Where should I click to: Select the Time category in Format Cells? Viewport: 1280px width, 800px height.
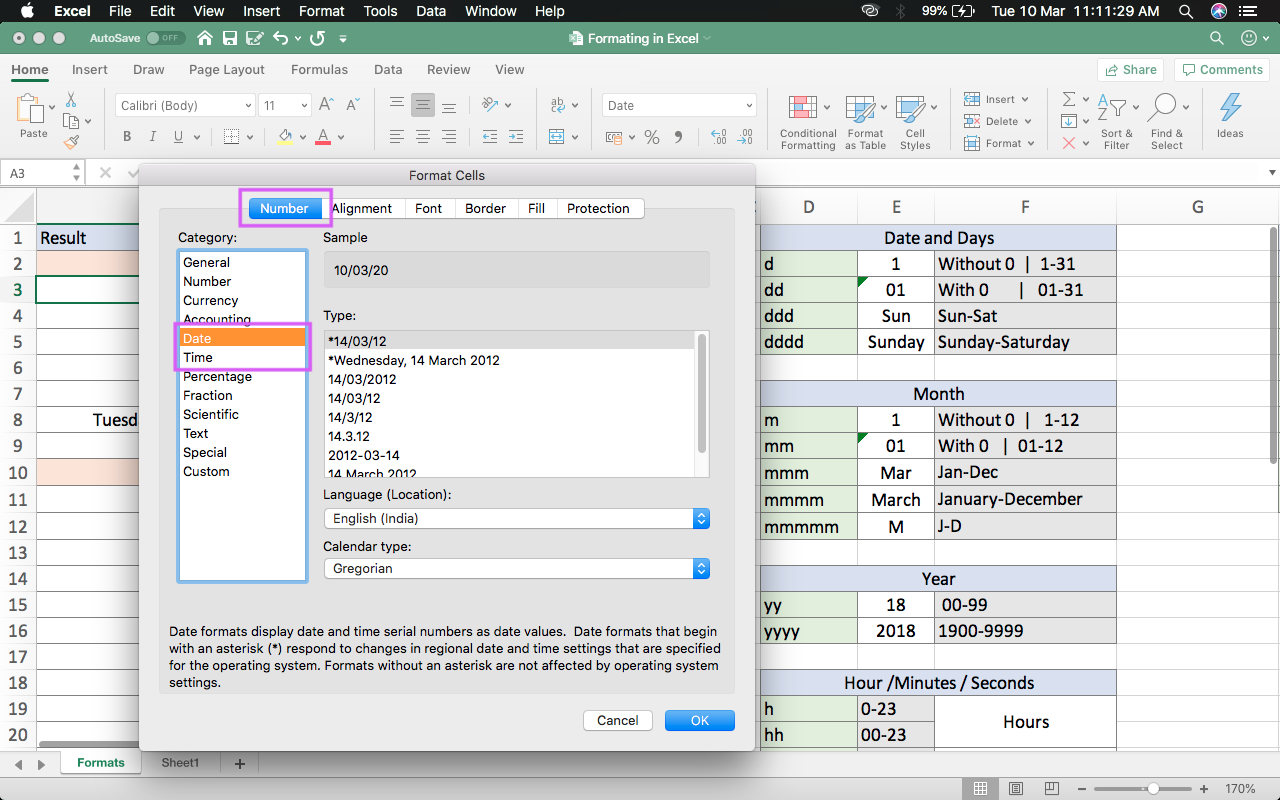(197, 357)
